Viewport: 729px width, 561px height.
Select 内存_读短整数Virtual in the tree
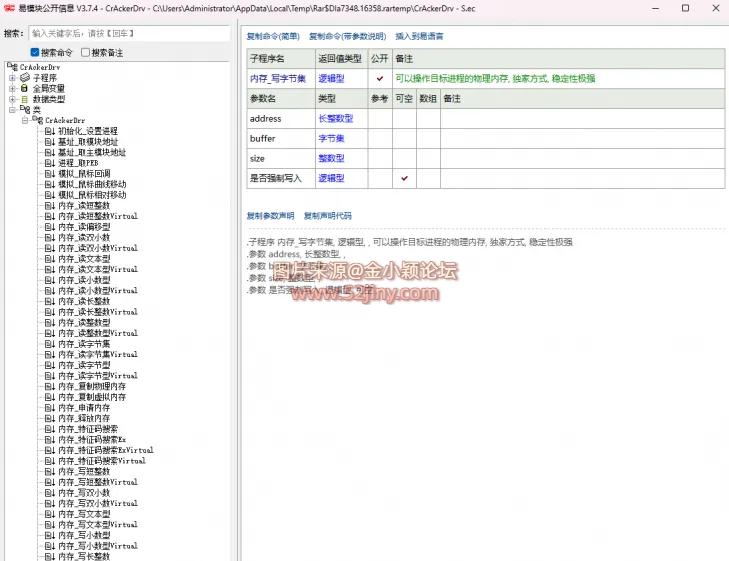98,217
